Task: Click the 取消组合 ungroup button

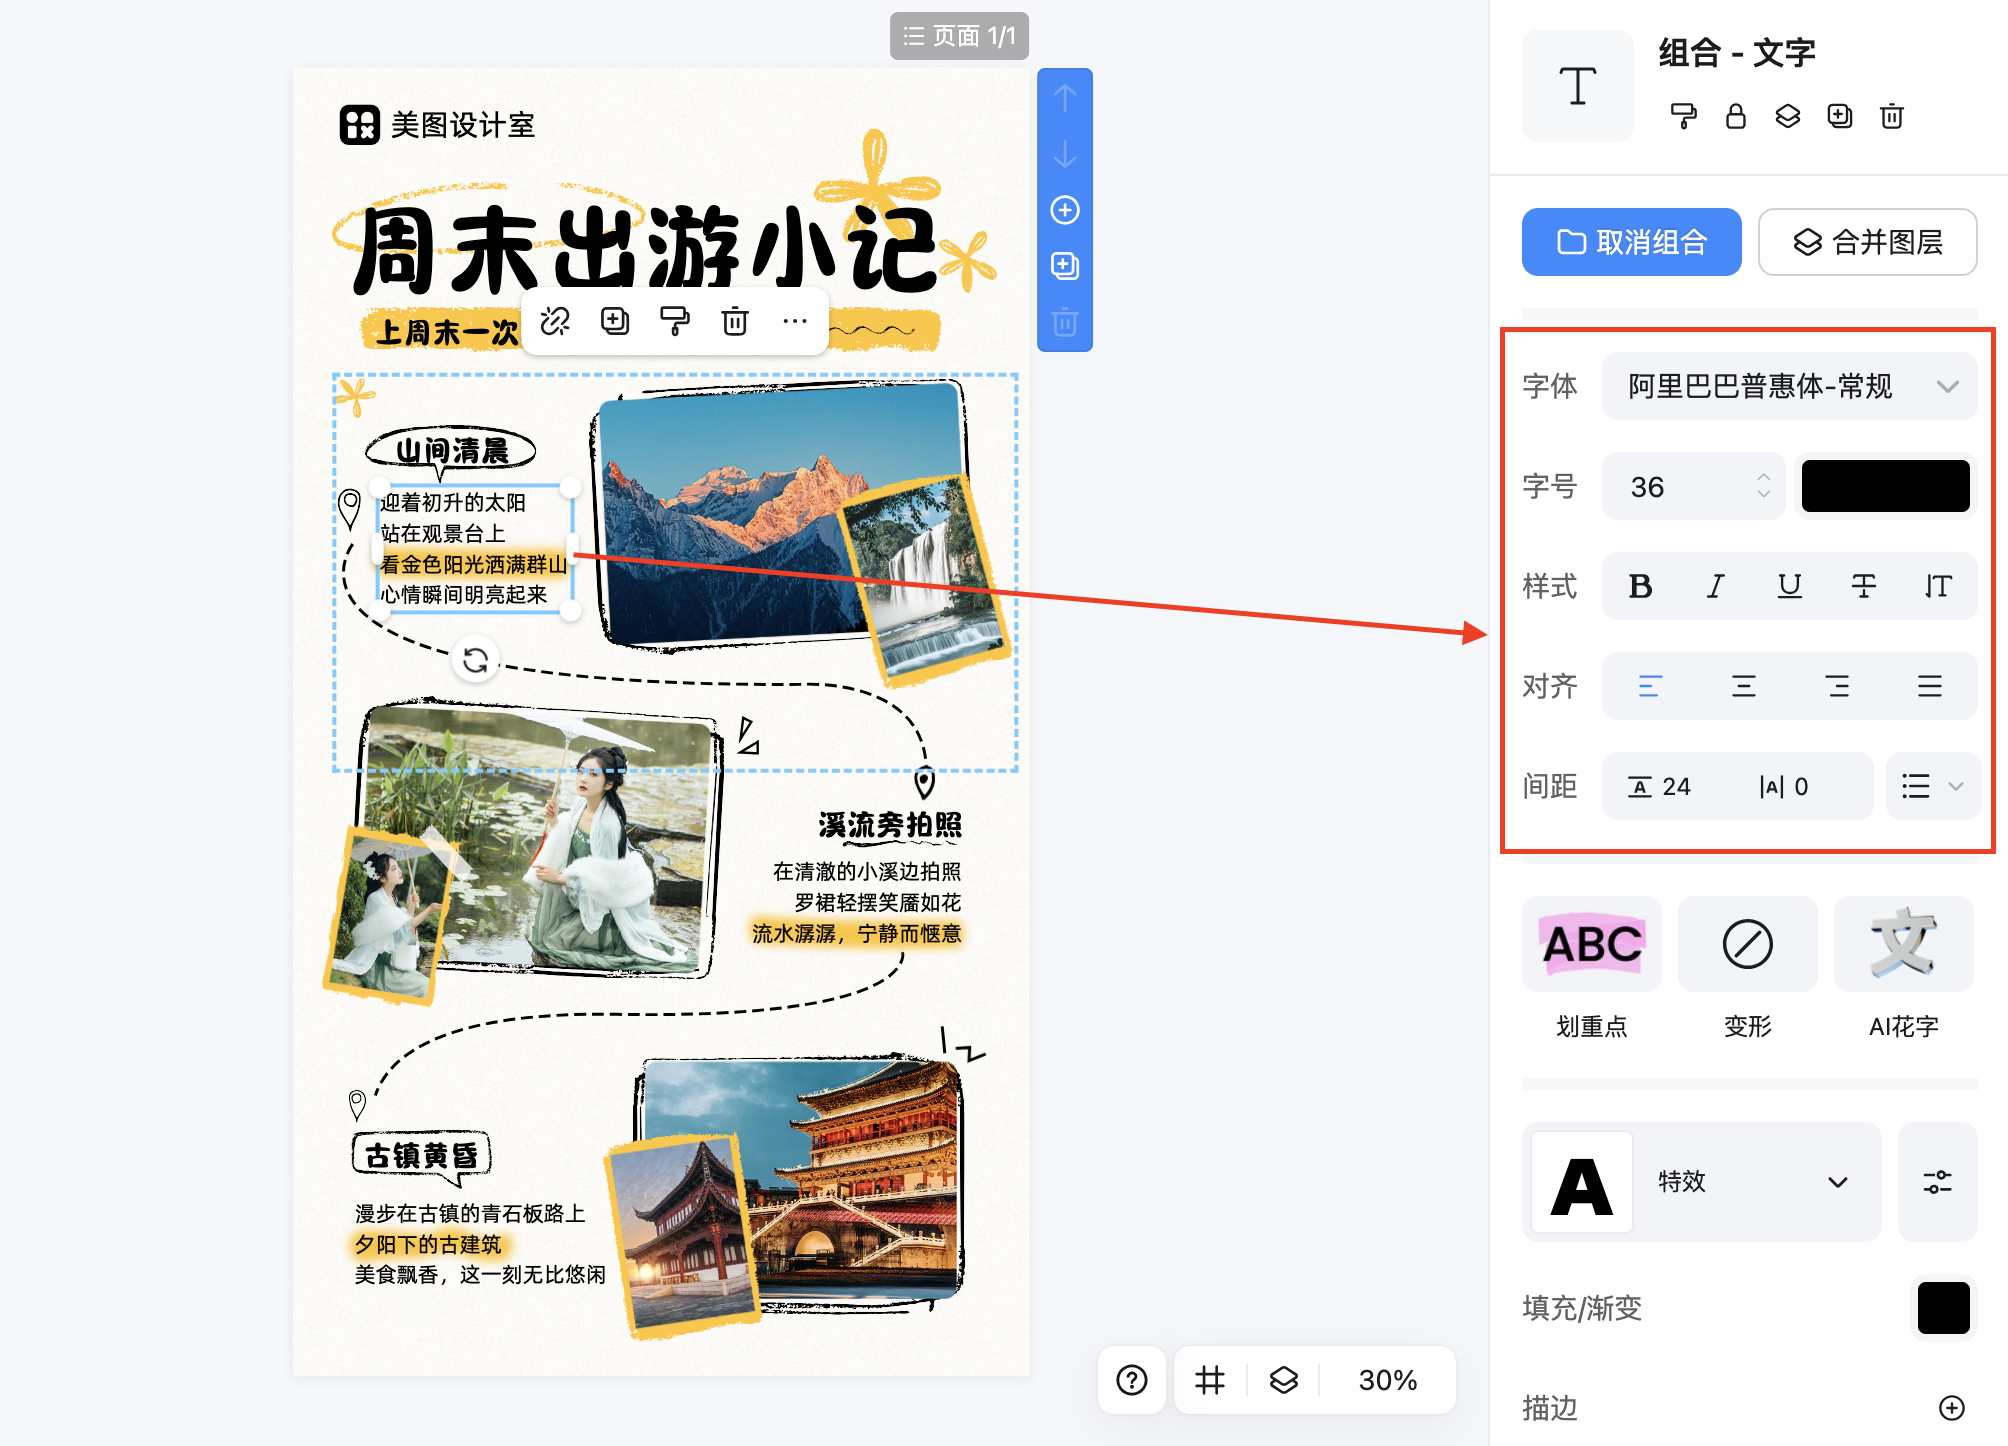Action: 1630,241
